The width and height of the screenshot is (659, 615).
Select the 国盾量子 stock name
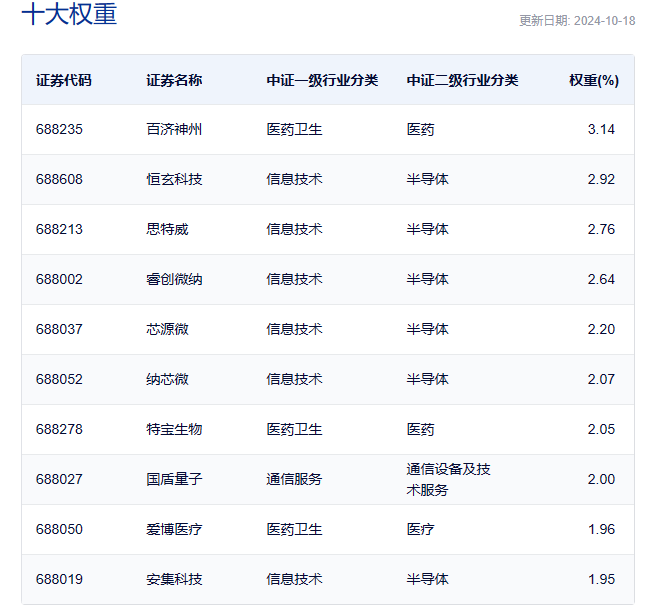pyautogui.click(x=174, y=479)
